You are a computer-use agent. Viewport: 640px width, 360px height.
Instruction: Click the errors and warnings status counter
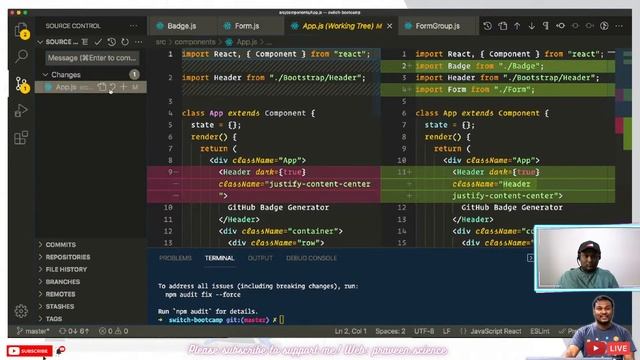tap(113, 331)
